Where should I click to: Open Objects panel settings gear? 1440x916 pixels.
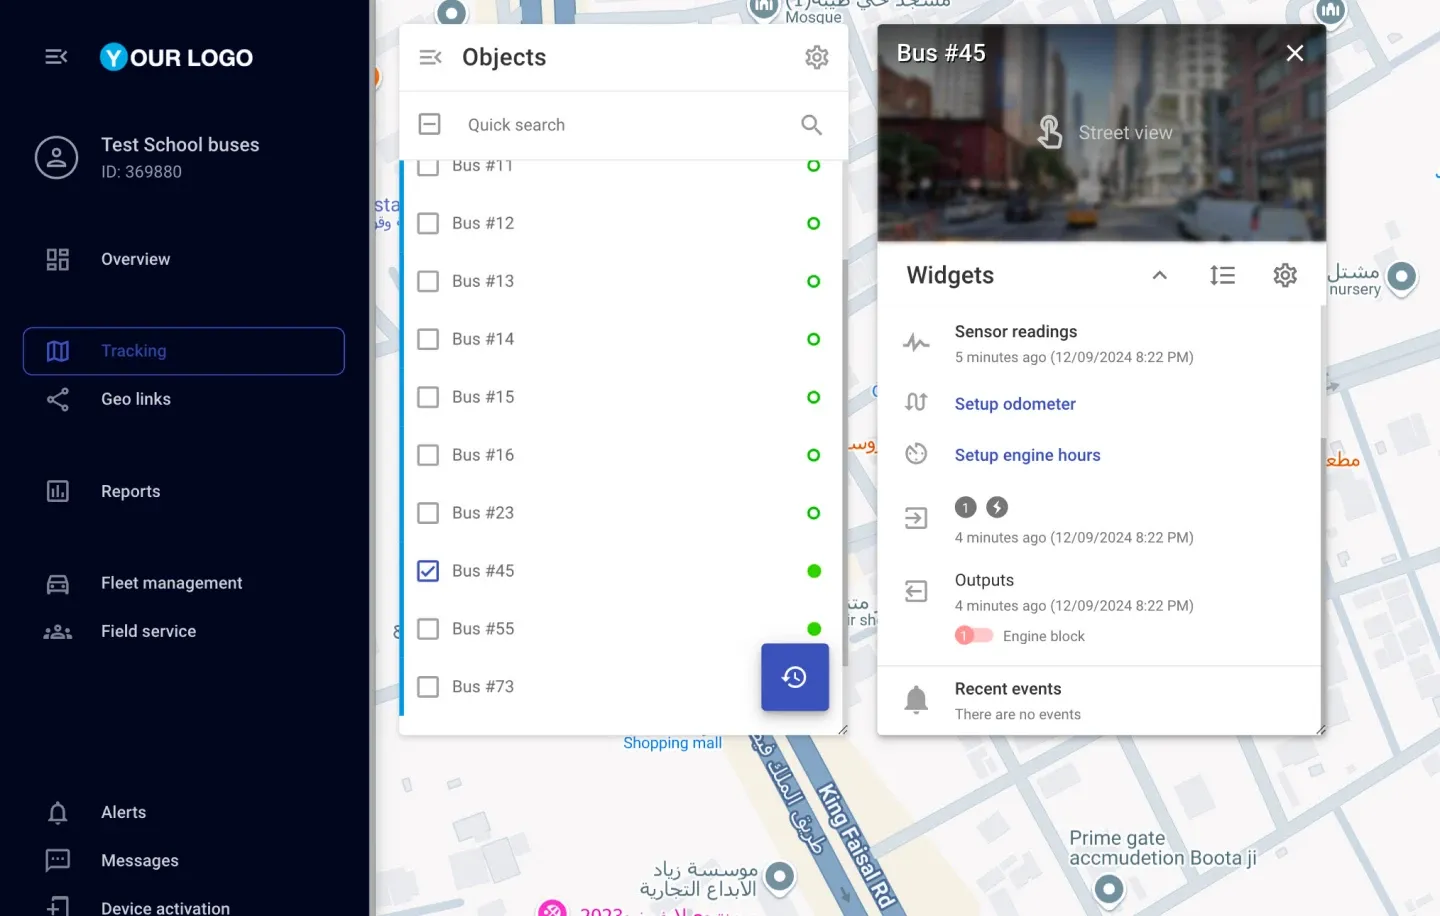817,57
